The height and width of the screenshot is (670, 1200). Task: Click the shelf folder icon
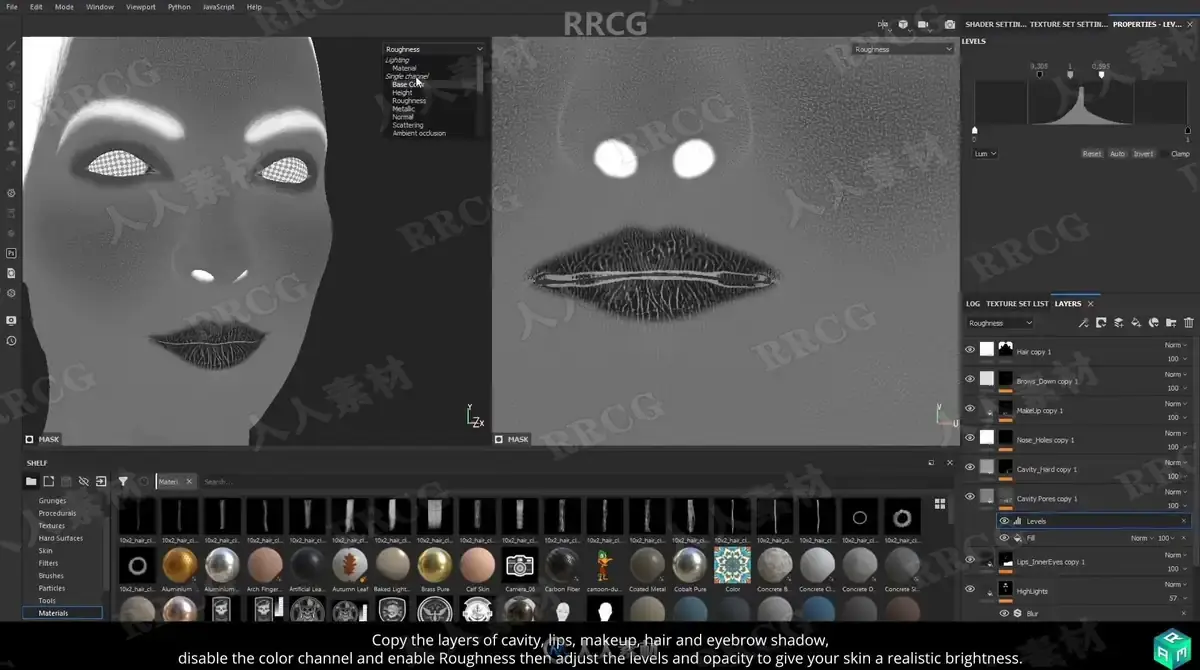pyautogui.click(x=31, y=481)
